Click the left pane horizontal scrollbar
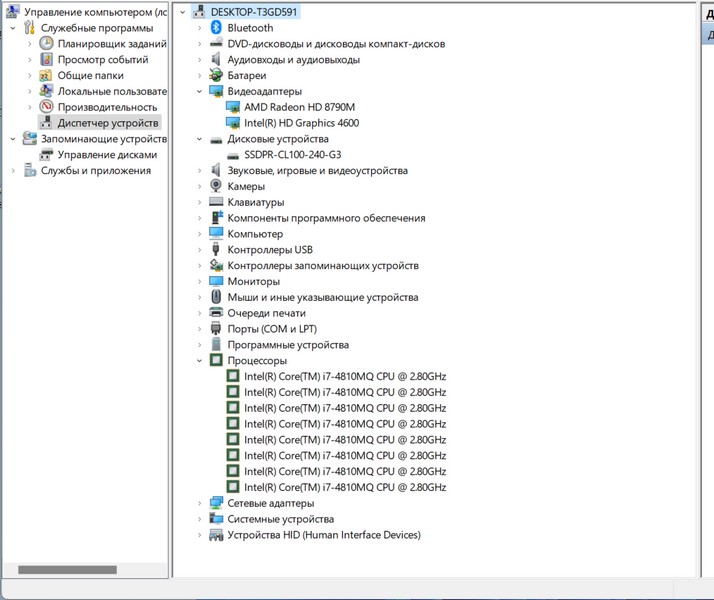Viewport: 714px width, 600px height. (67, 570)
